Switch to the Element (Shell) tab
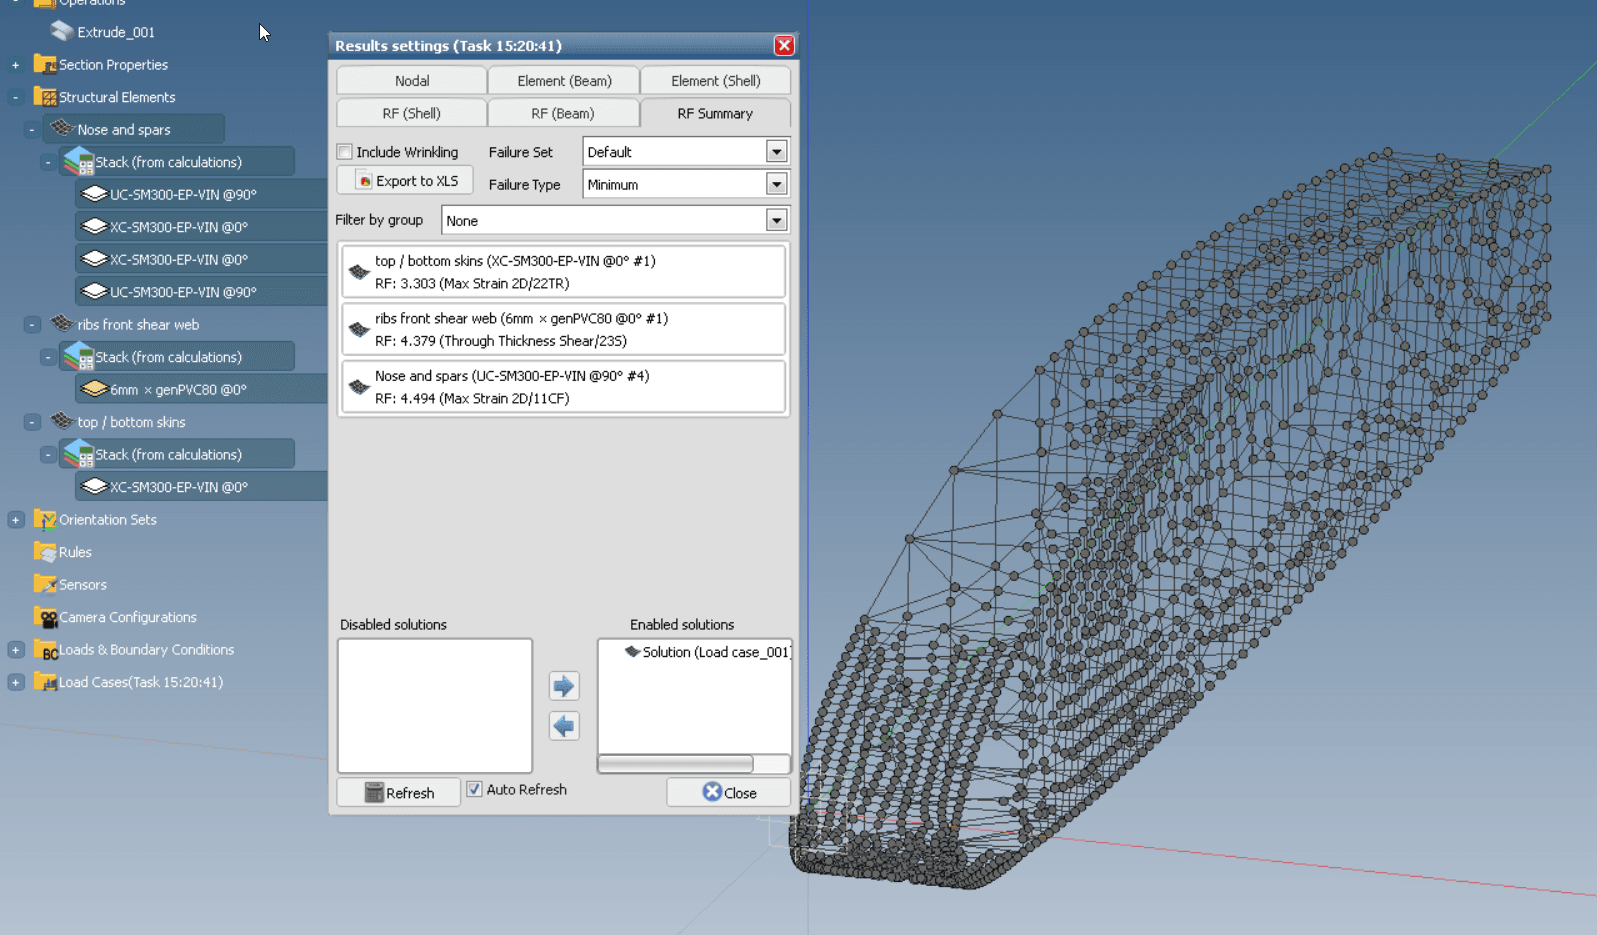The width and height of the screenshot is (1597, 935). click(x=715, y=81)
